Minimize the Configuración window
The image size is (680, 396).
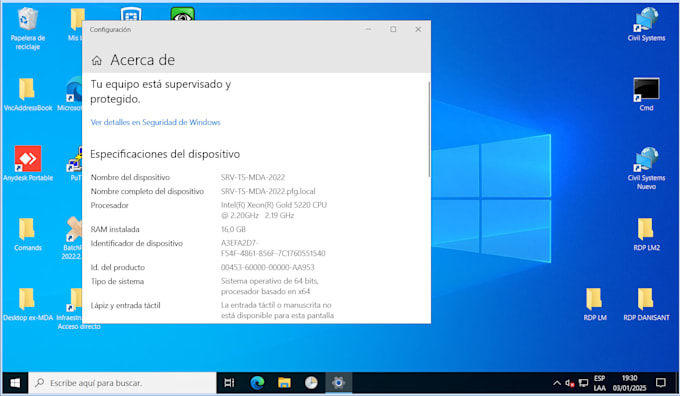tap(368, 29)
